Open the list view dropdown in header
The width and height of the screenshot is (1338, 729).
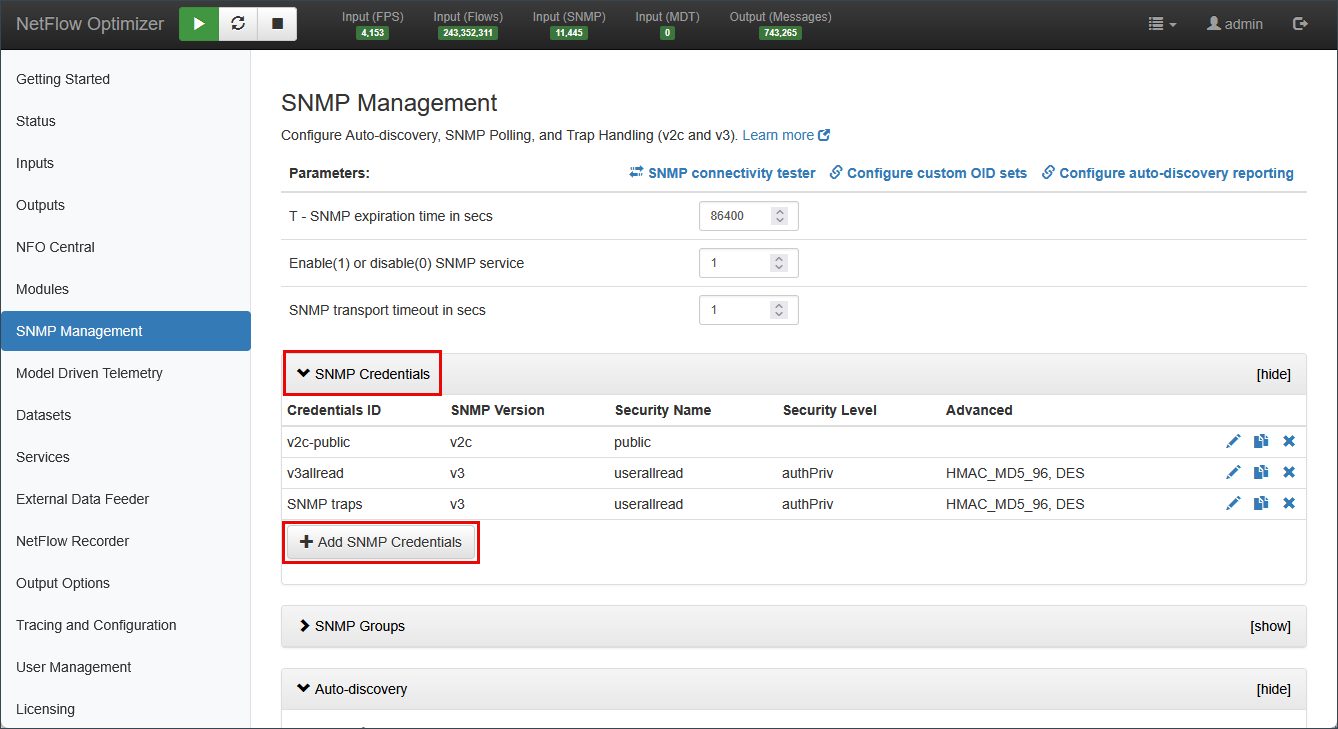(x=1161, y=24)
